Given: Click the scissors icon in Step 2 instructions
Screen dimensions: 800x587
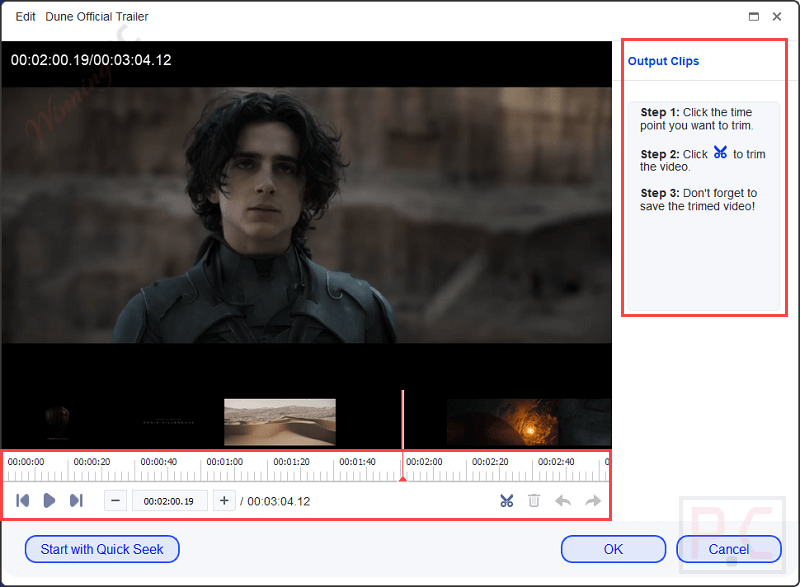Looking at the screenshot, I should [720, 152].
